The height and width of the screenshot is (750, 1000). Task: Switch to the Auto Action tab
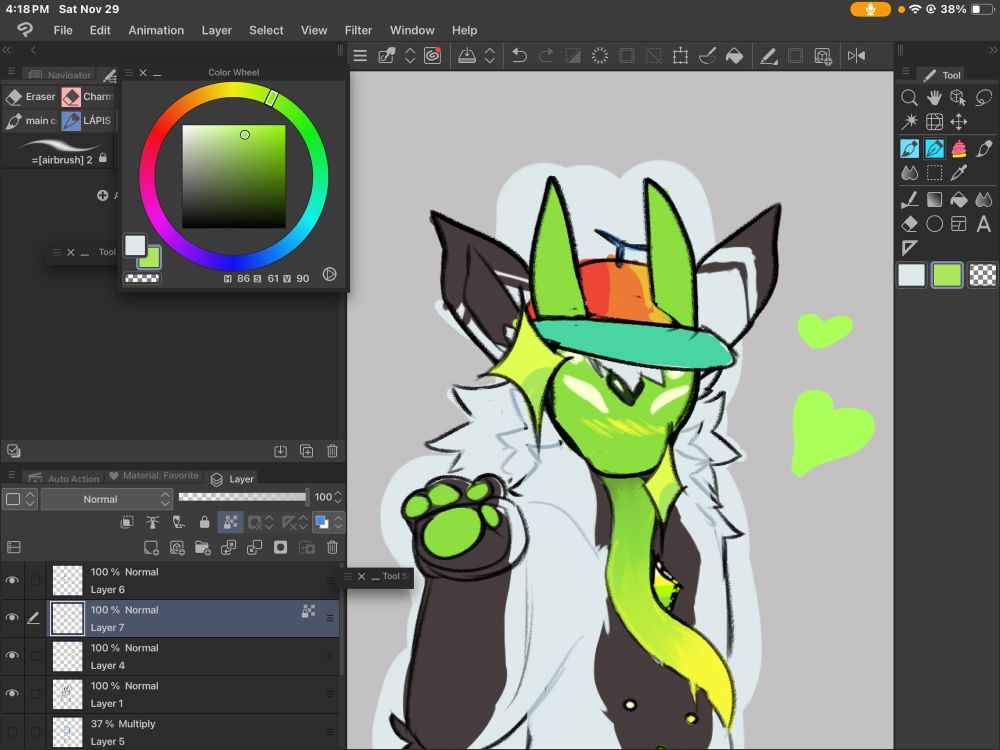click(64, 478)
